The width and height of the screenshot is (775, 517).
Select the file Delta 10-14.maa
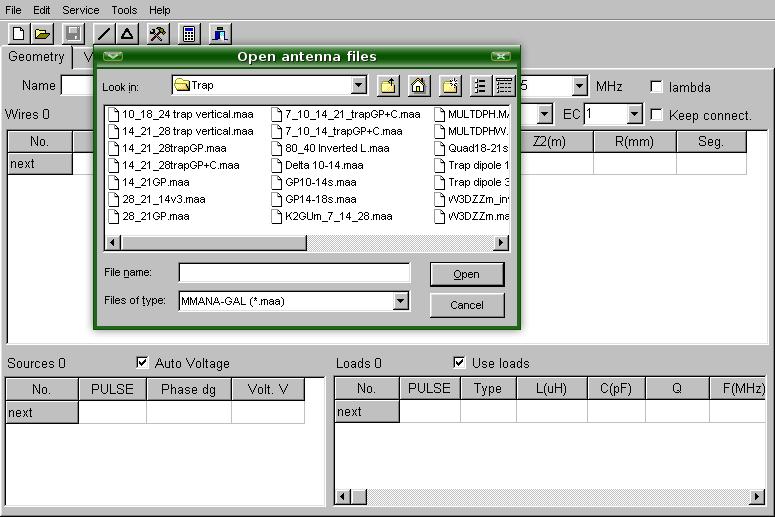323,165
